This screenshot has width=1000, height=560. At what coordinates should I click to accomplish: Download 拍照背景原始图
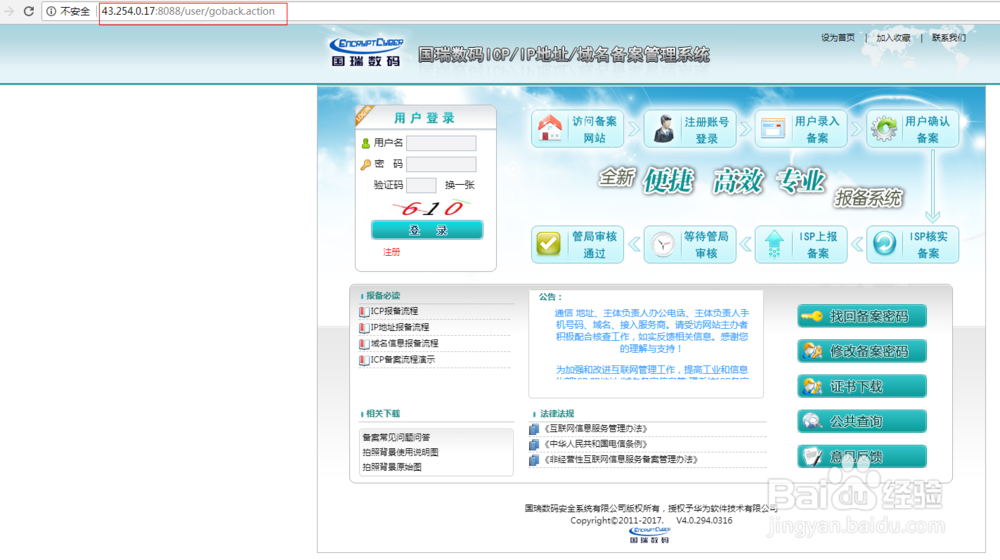tap(392, 467)
